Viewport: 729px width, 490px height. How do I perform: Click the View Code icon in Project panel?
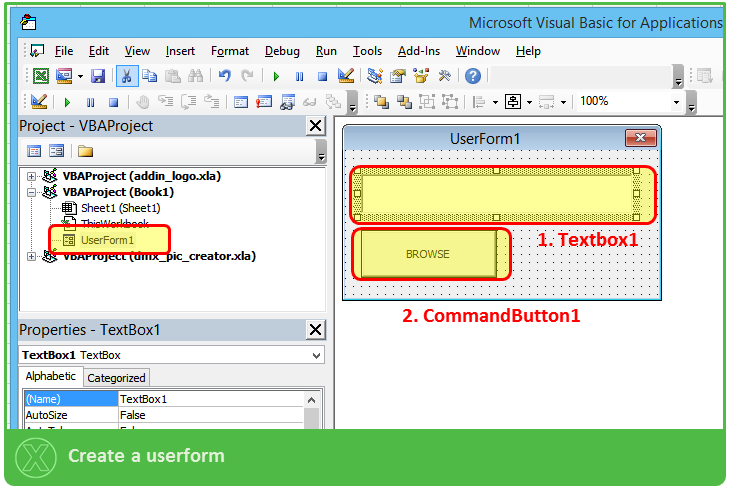click(x=34, y=151)
